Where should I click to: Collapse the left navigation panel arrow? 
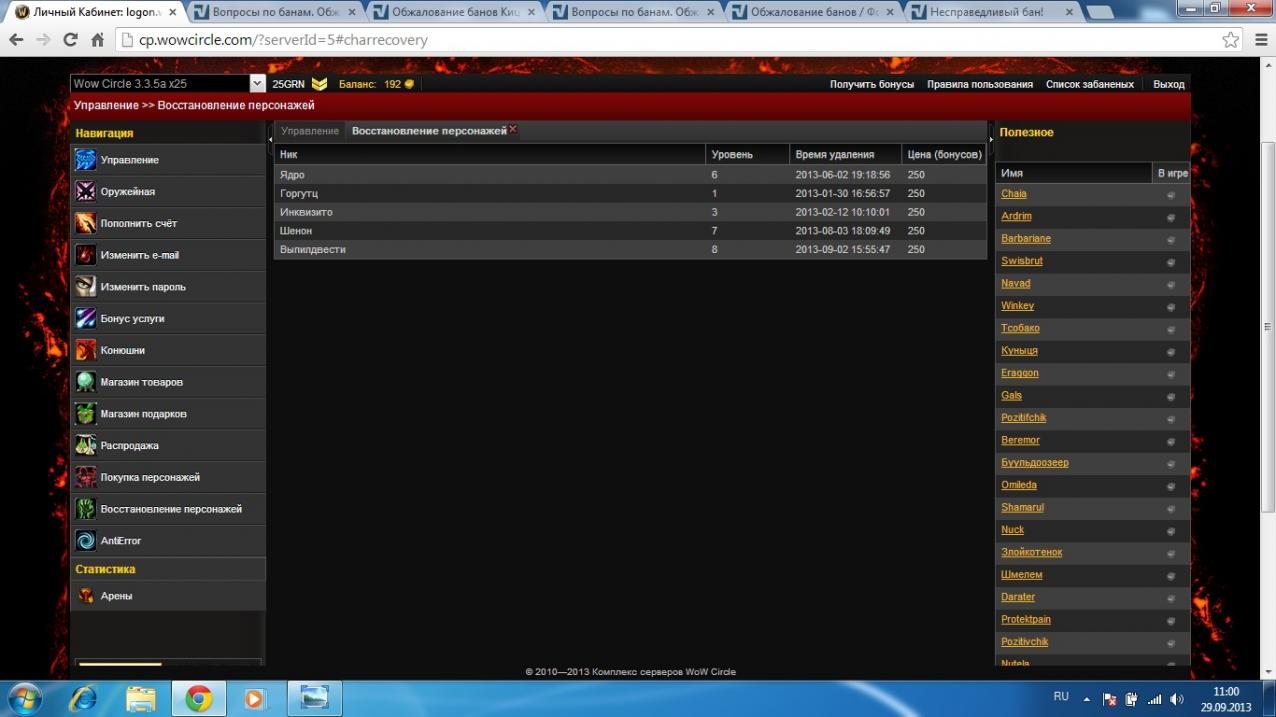[x=270, y=139]
